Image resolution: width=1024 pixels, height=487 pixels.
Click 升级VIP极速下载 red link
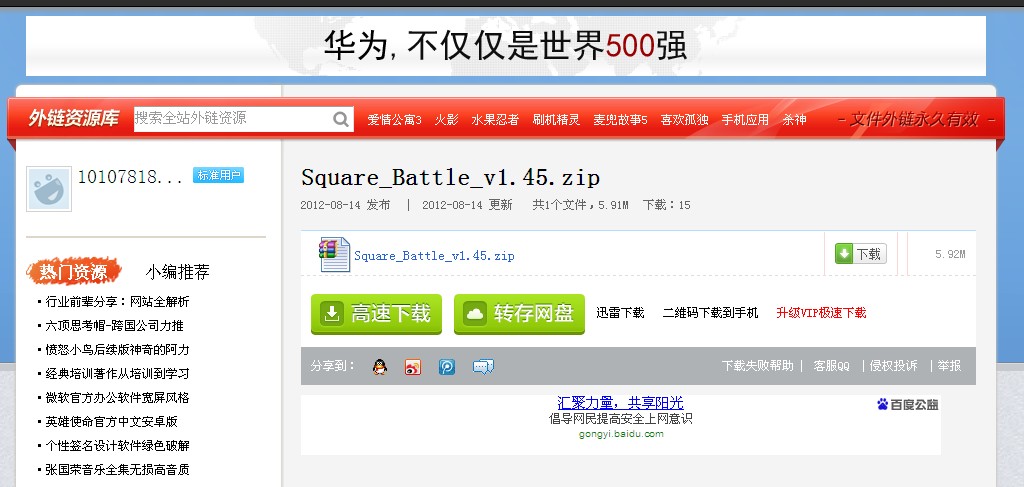[822, 313]
